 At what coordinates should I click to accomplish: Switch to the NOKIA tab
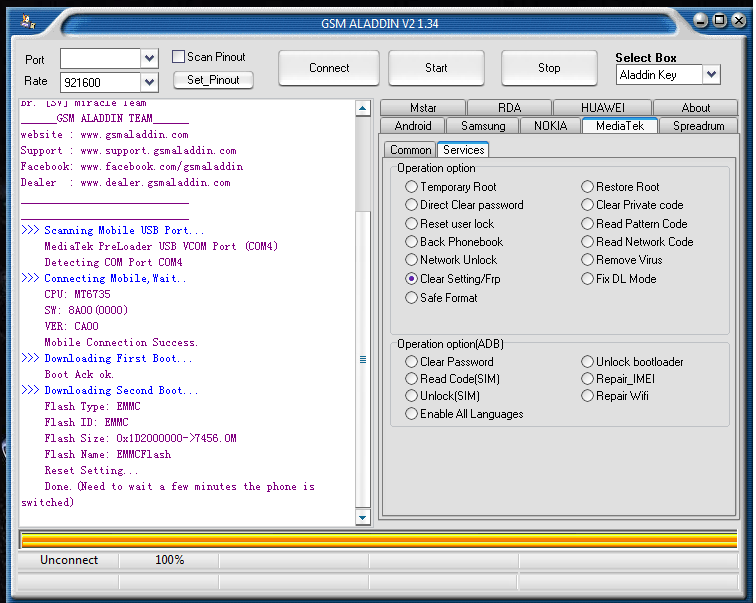(550, 126)
